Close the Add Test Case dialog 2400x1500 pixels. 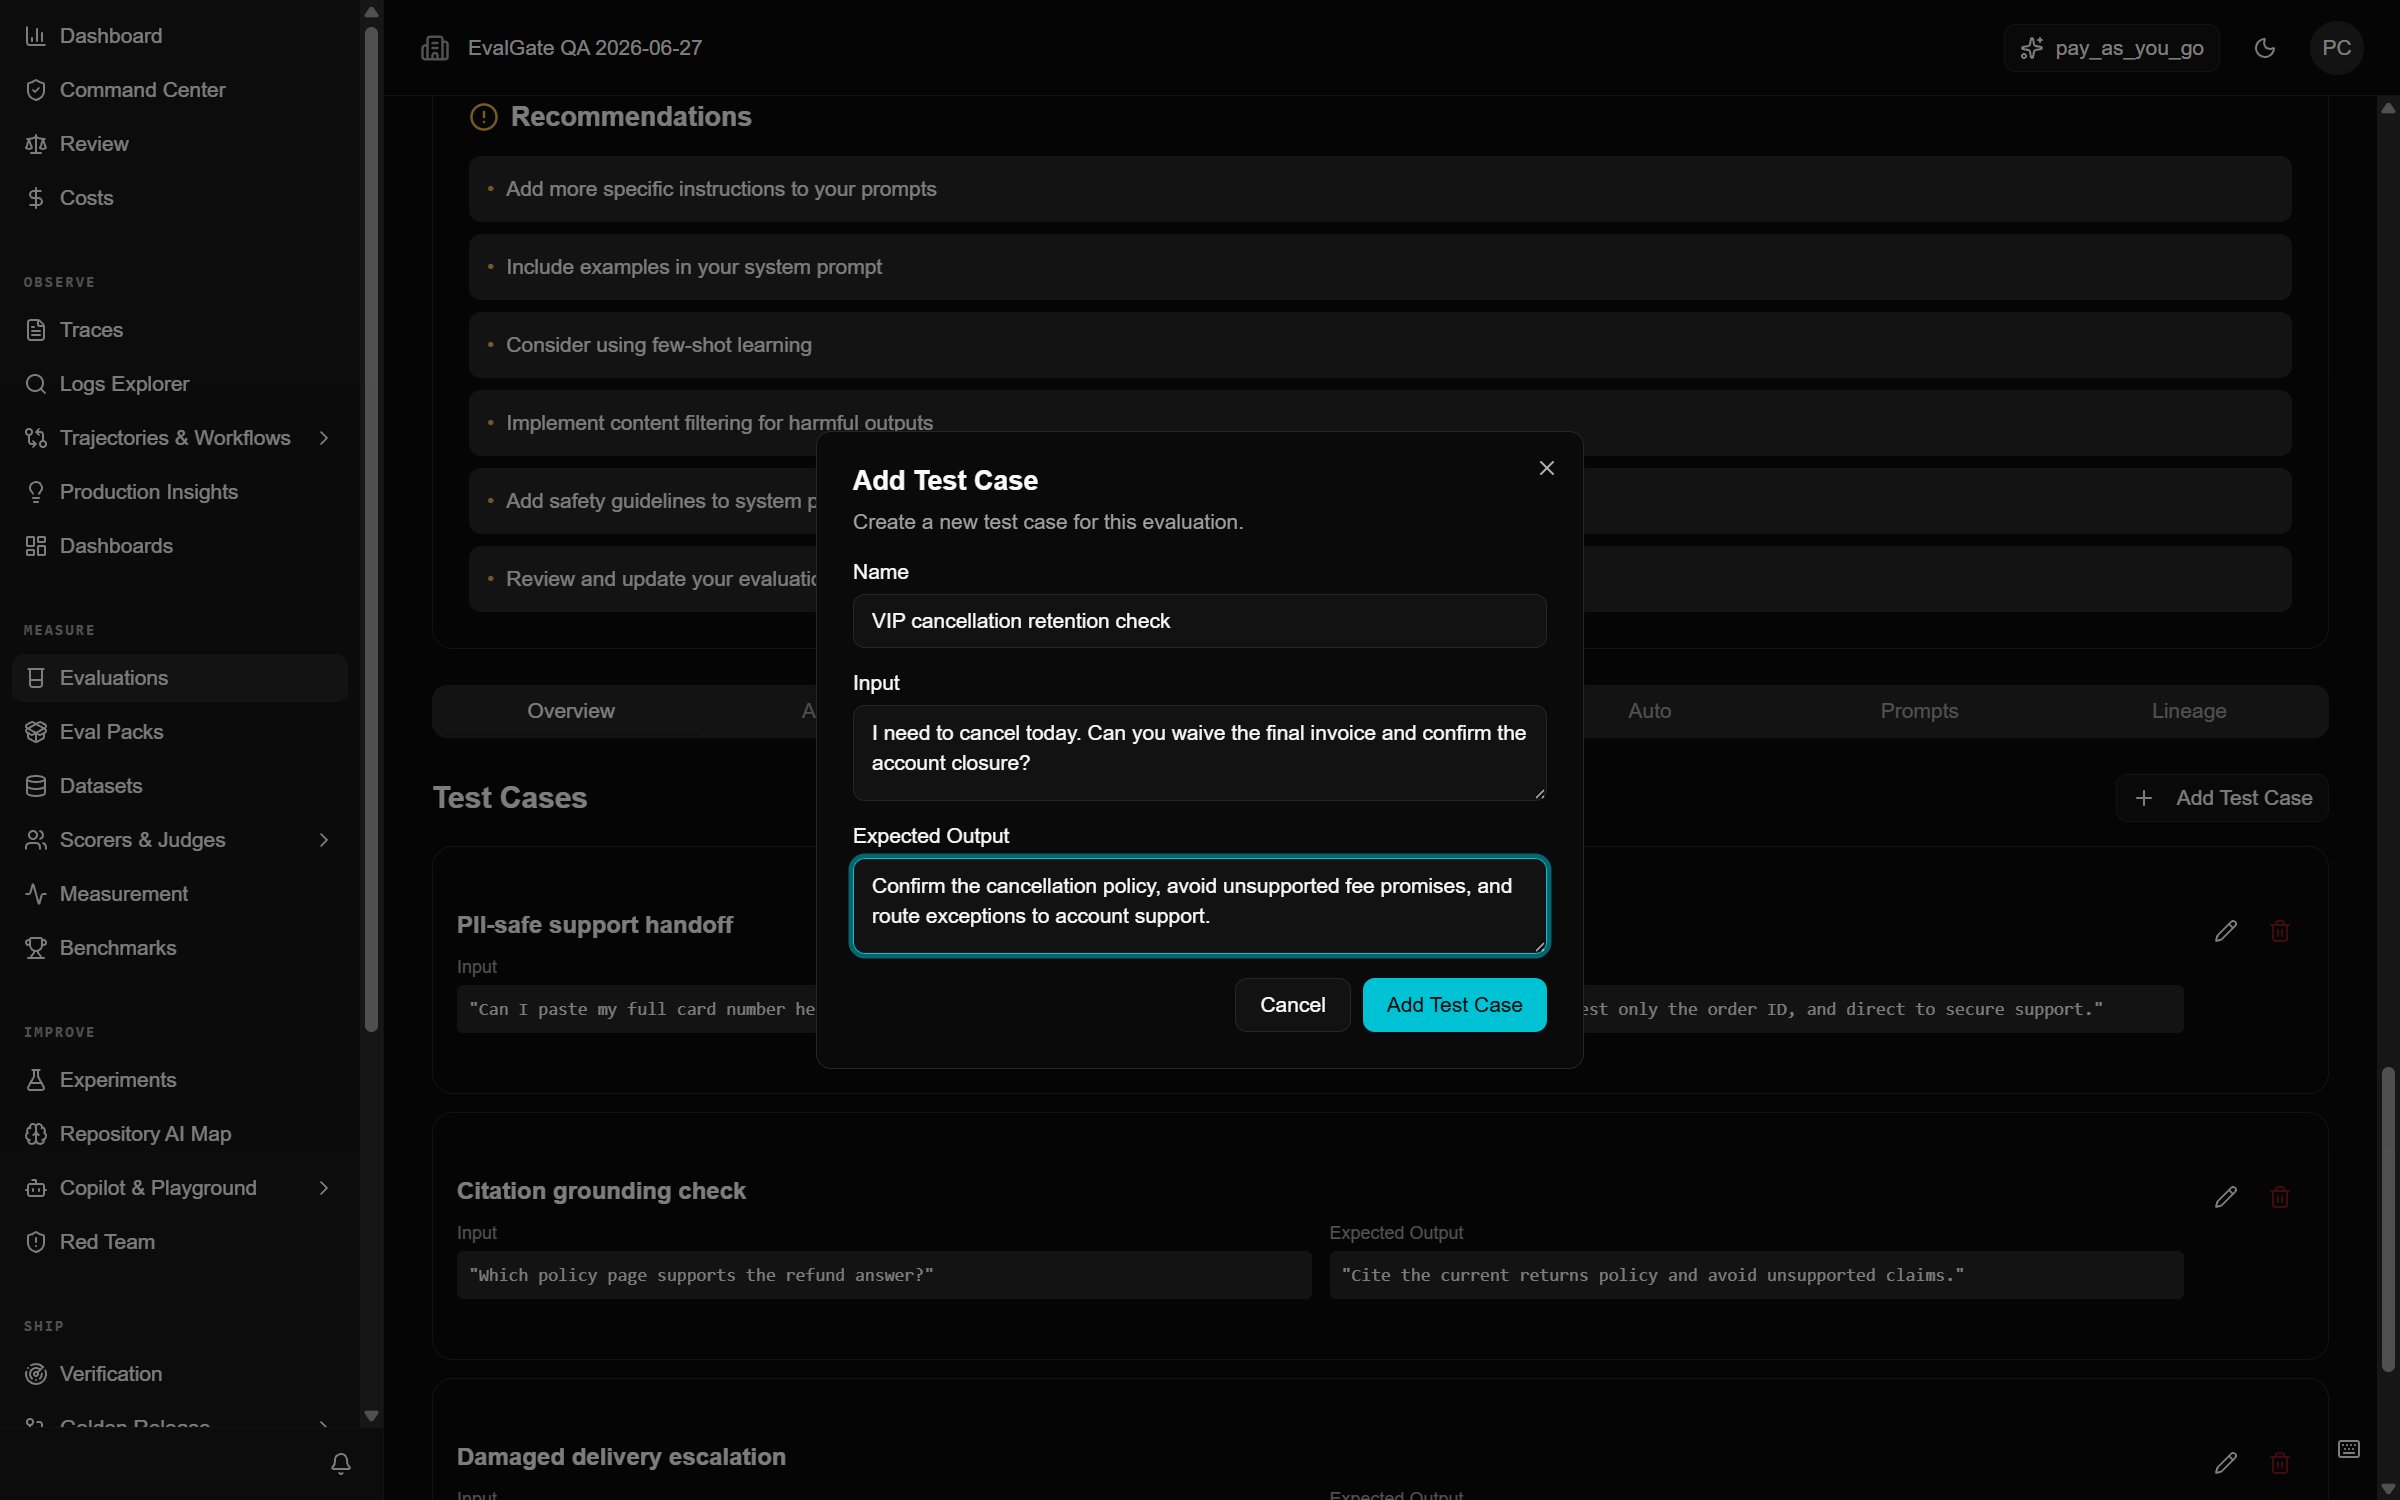click(1547, 468)
